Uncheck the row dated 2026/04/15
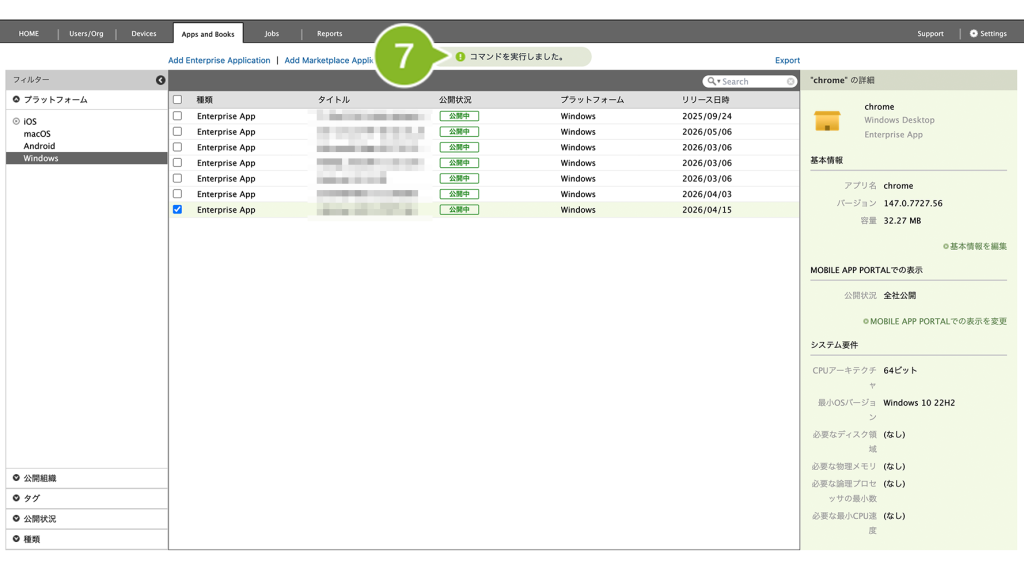 [178, 210]
